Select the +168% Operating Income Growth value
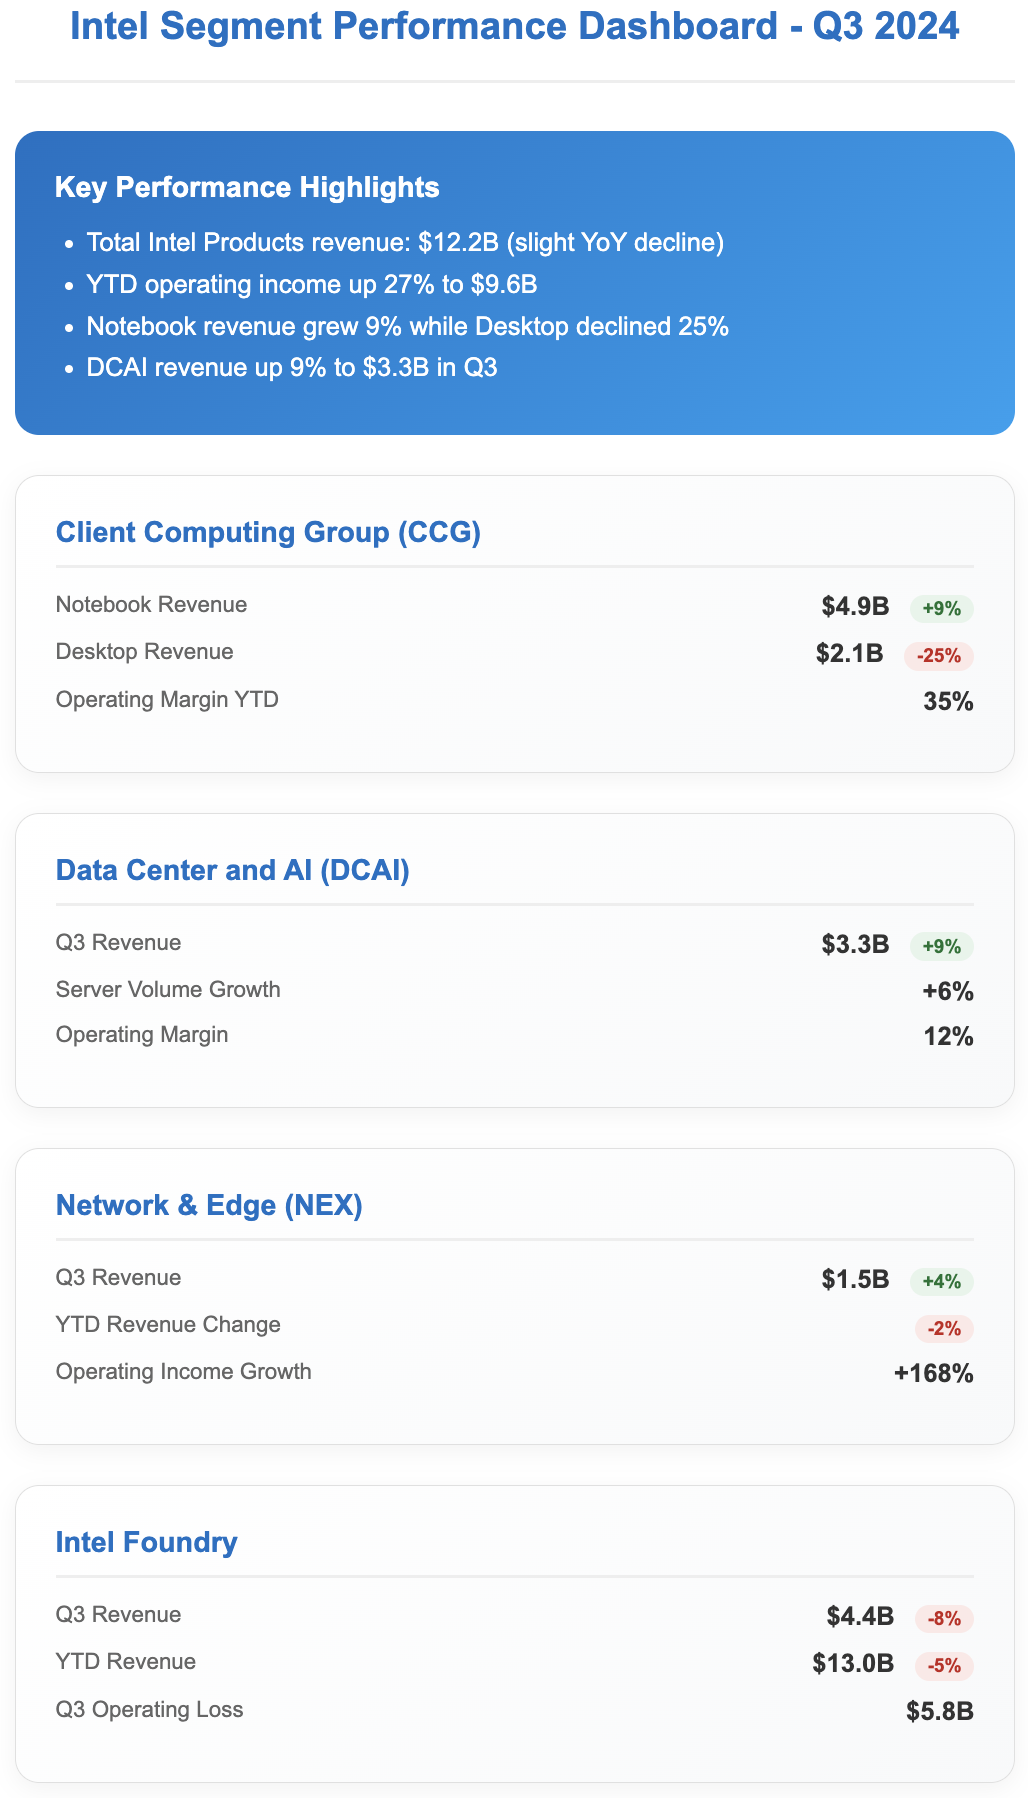 pyautogui.click(x=933, y=1373)
